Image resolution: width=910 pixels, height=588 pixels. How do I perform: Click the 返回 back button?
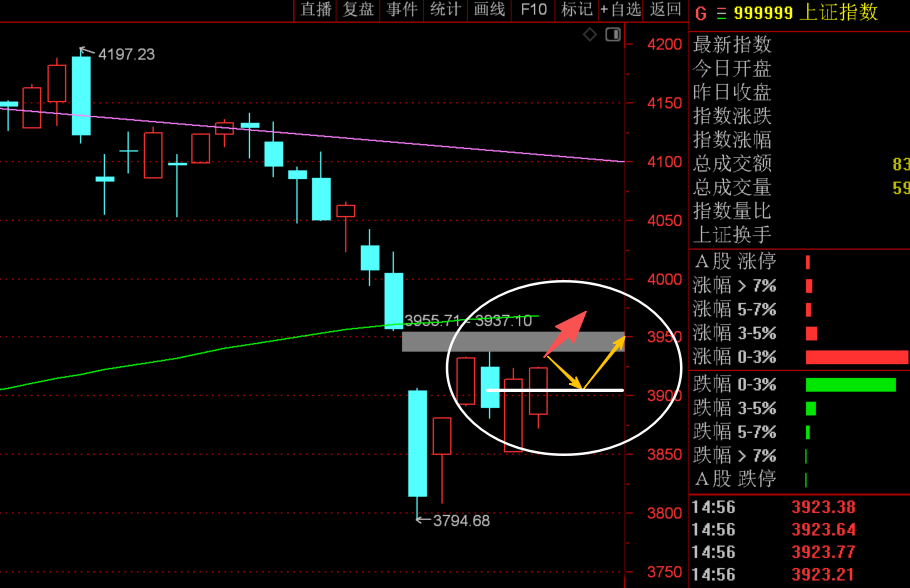click(x=665, y=10)
